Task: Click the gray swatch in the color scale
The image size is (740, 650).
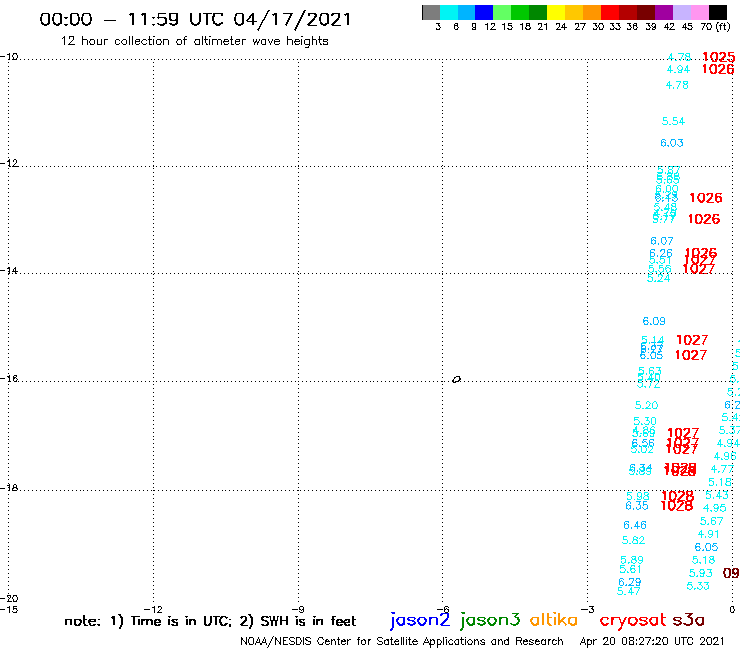Action: coord(431,12)
